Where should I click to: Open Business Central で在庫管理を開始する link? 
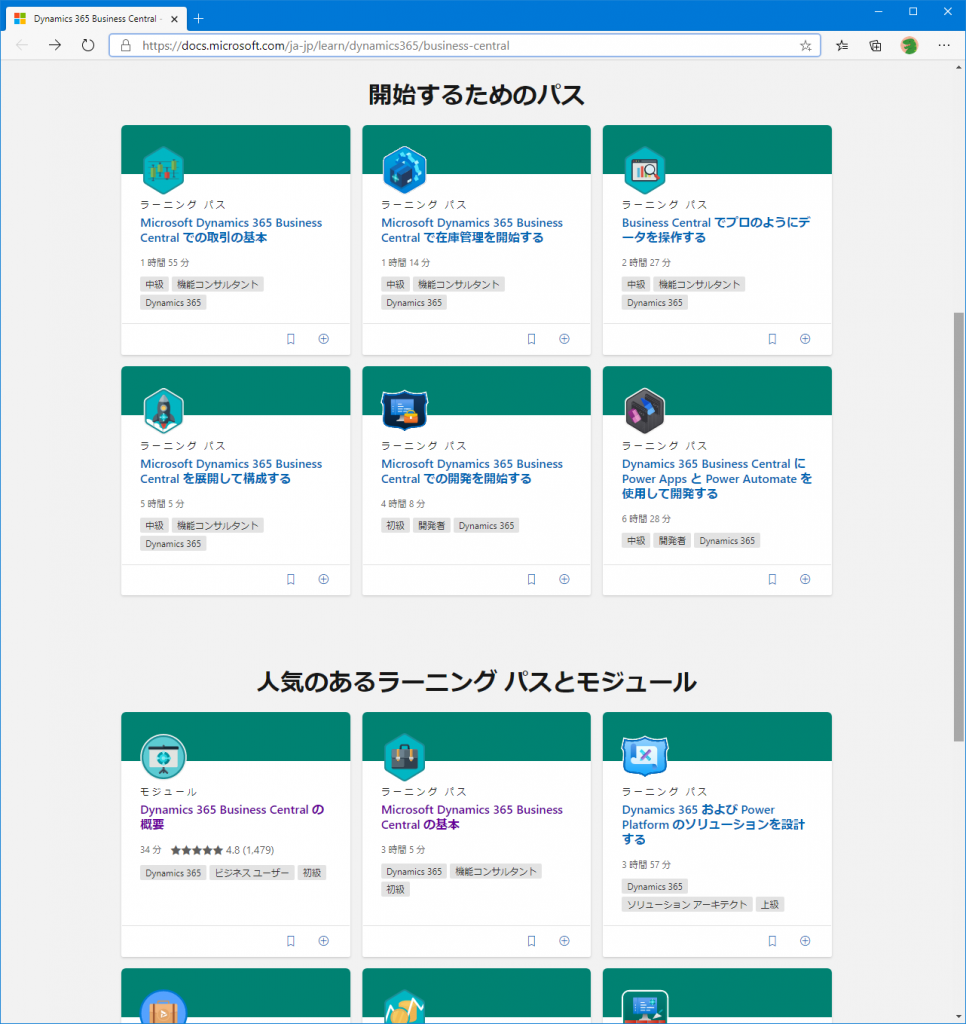pos(472,230)
